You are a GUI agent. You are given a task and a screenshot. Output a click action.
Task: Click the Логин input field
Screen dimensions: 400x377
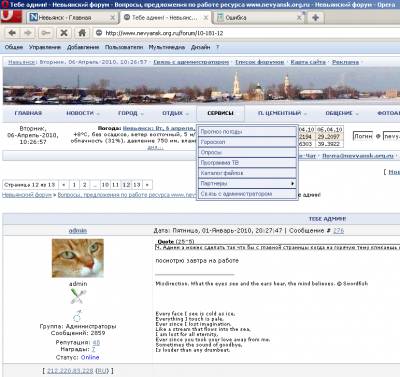point(363,136)
